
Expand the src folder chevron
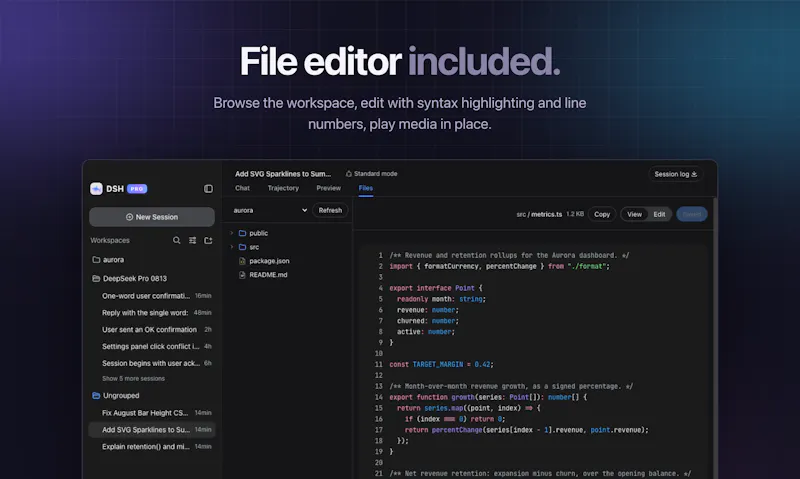click(x=232, y=247)
